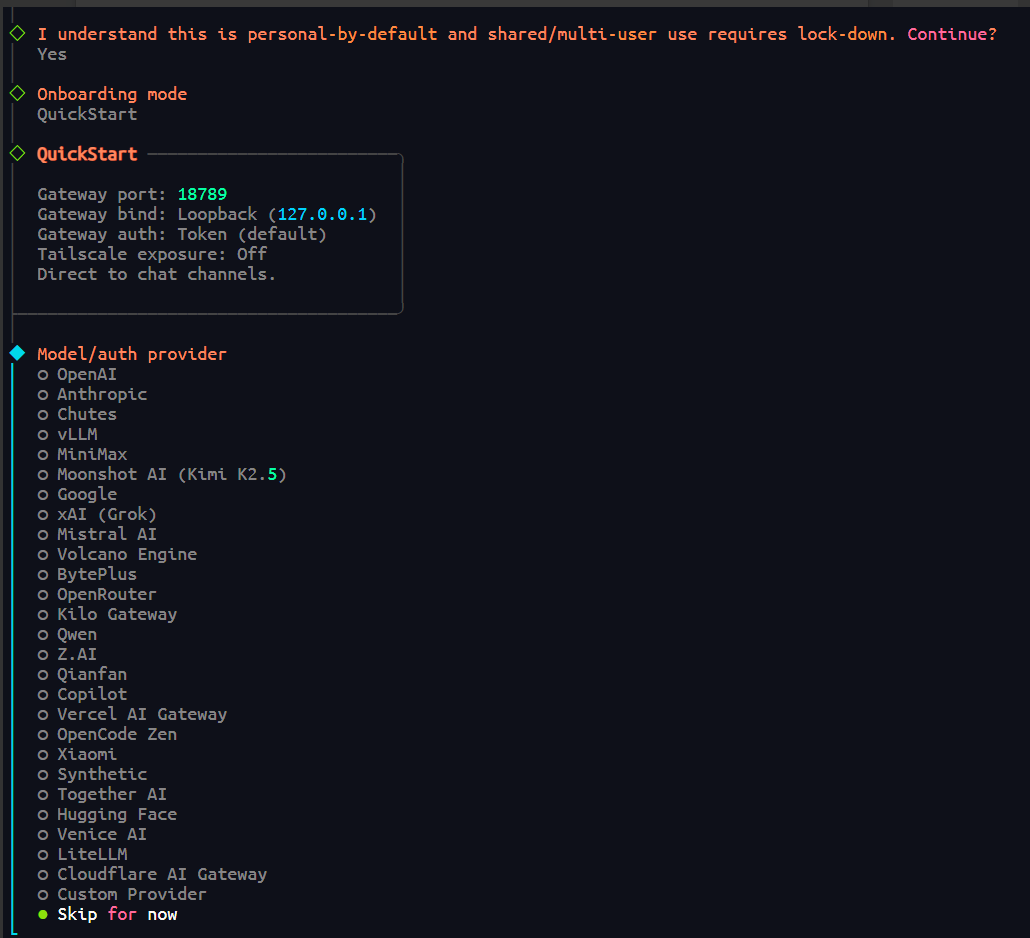Viewport: 1030px width, 938px height.
Task: Click the green diamond beside Onboarding mode
Action: point(17,93)
